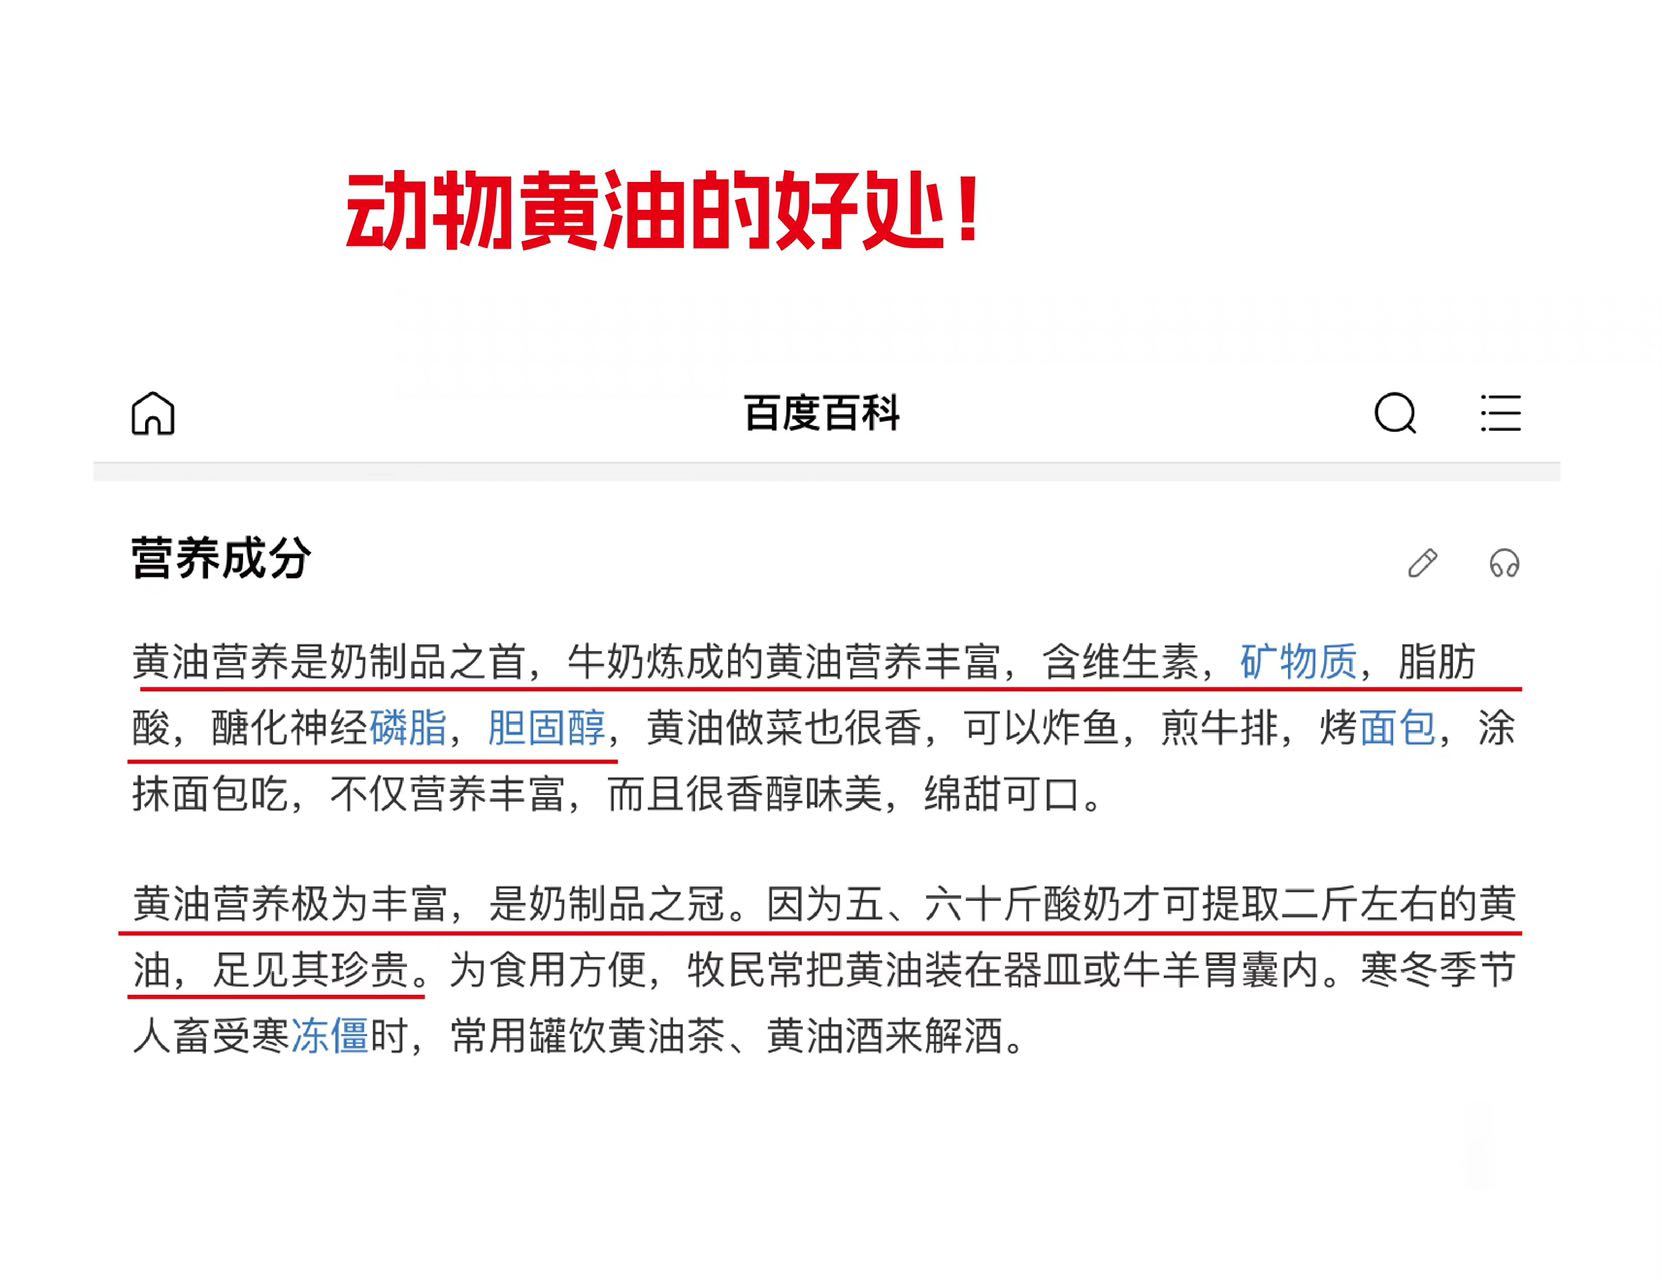This screenshot has height=1280, width=1662.
Task: Open the 冻僵 link
Action: tap(330, 1036)
